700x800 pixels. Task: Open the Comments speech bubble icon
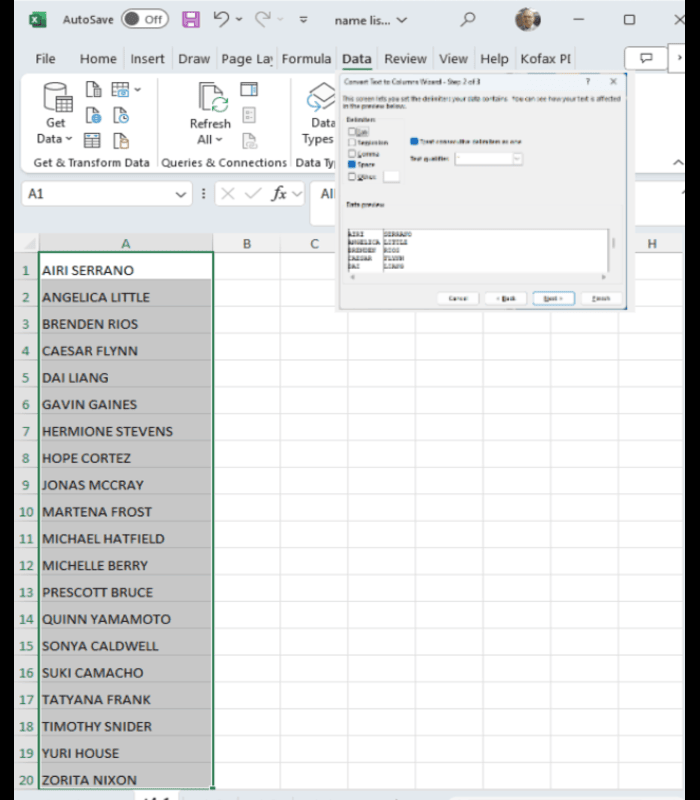click(x=645, y=59)
